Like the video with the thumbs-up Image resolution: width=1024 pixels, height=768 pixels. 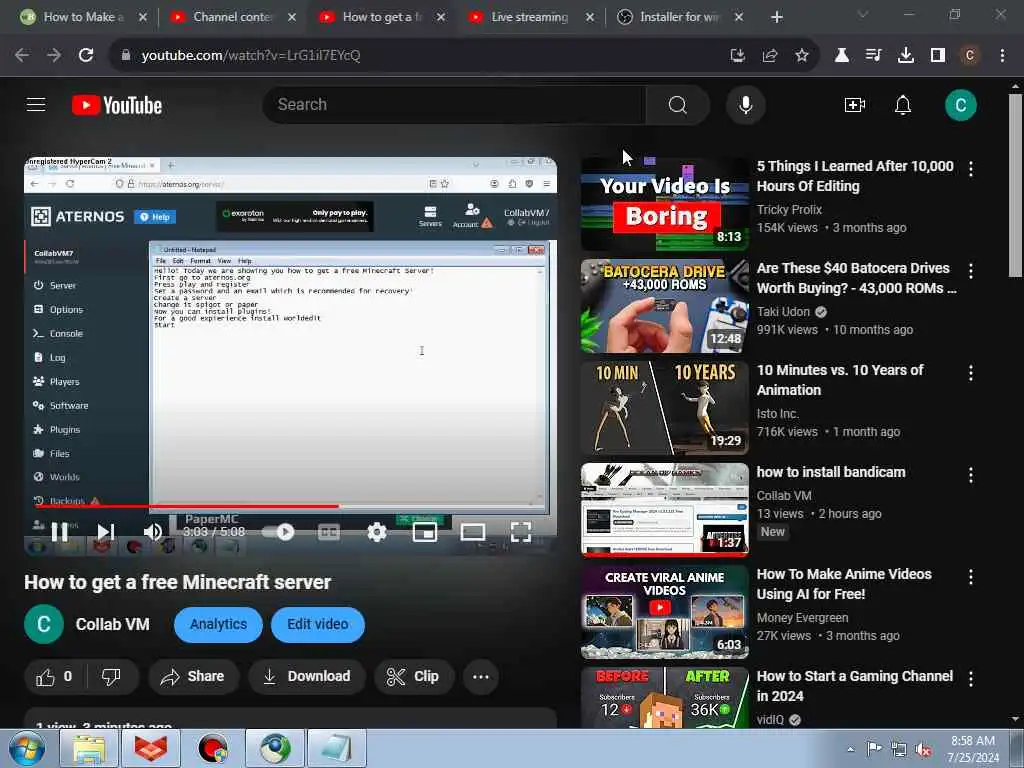click(x=54, y=677)
